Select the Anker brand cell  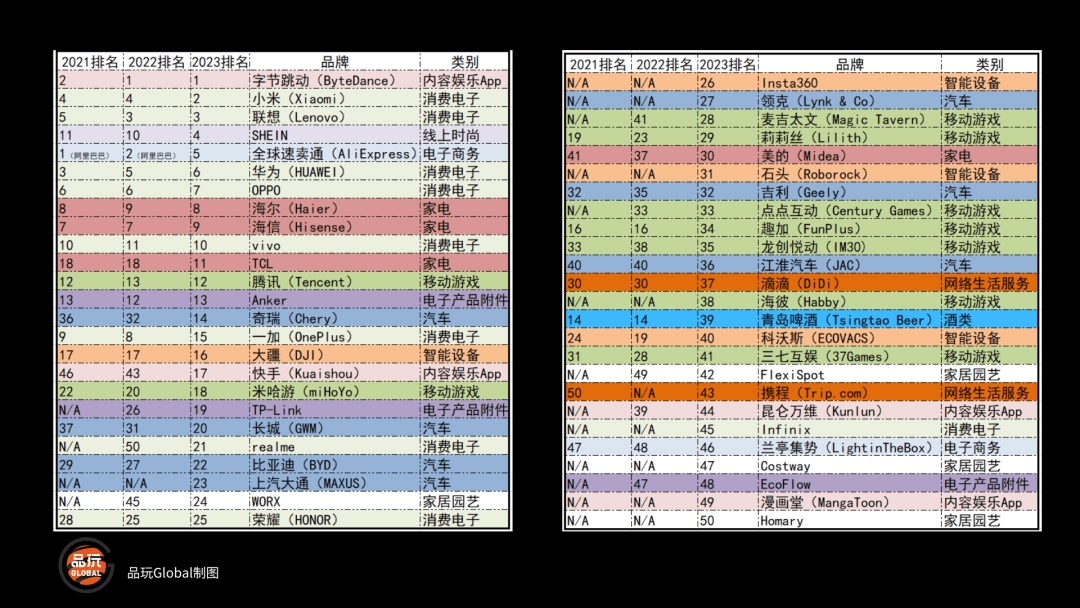[x=335, y=300]
